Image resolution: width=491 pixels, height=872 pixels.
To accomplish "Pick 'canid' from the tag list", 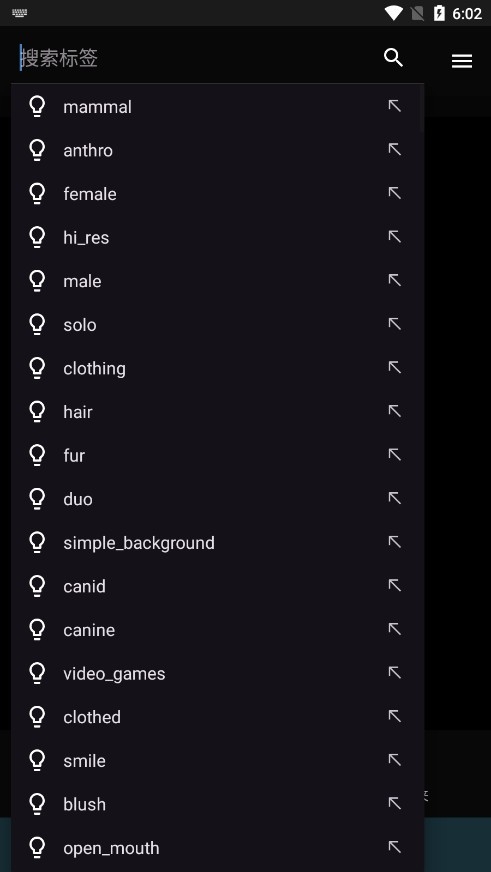I will [x=217, y=586].
